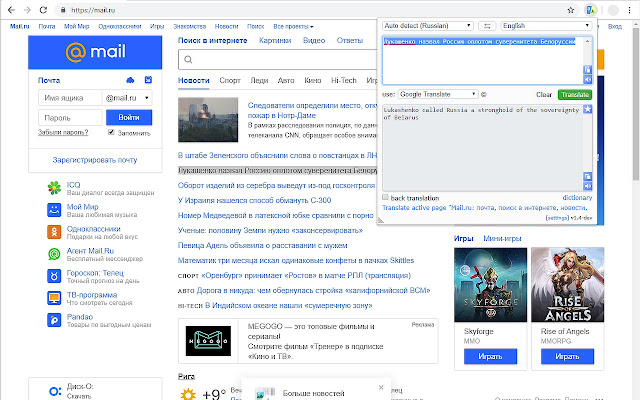This screenshot has height=400, width=640.
Task: Click the cloud icon in Почта header
Action: [x=130, y=79]
